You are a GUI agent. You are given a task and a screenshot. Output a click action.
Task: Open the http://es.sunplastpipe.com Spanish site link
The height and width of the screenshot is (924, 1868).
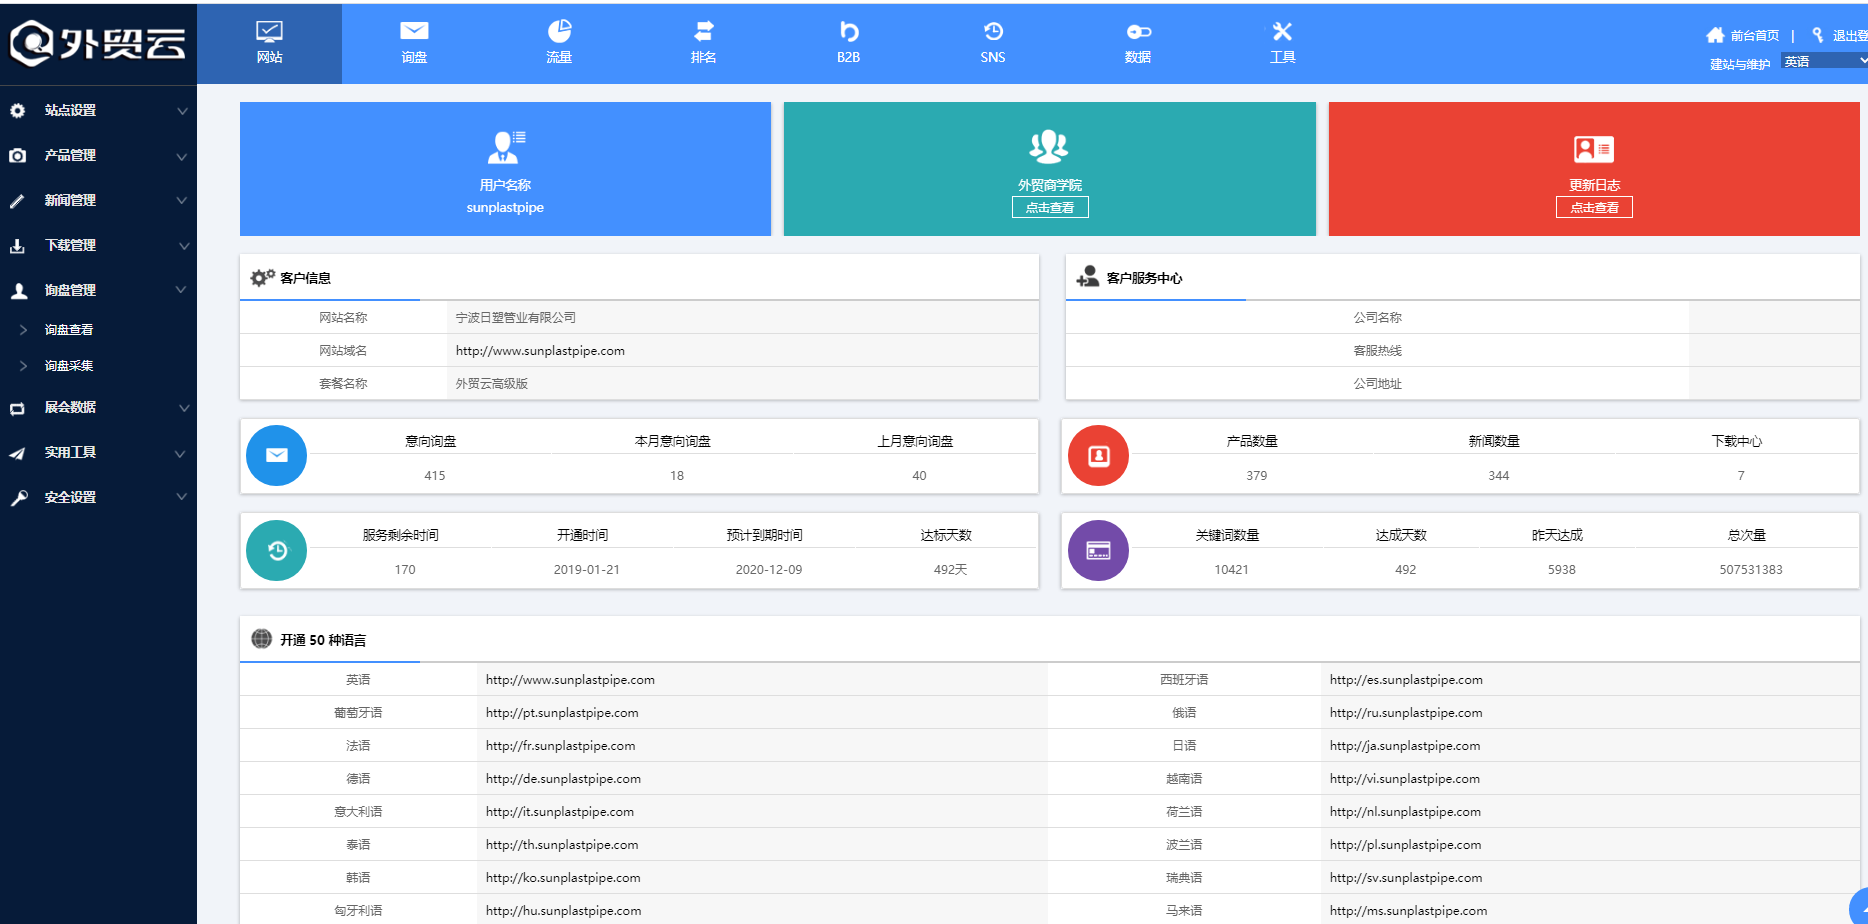click(1406, 680)
